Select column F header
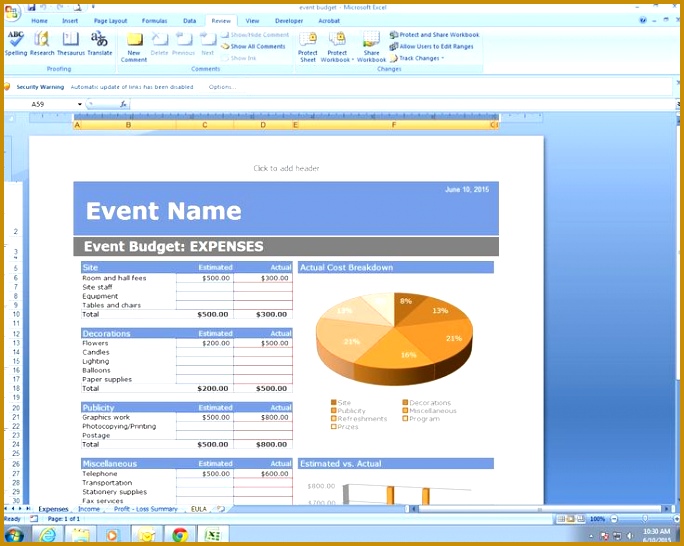 click(x=393, y=125)
